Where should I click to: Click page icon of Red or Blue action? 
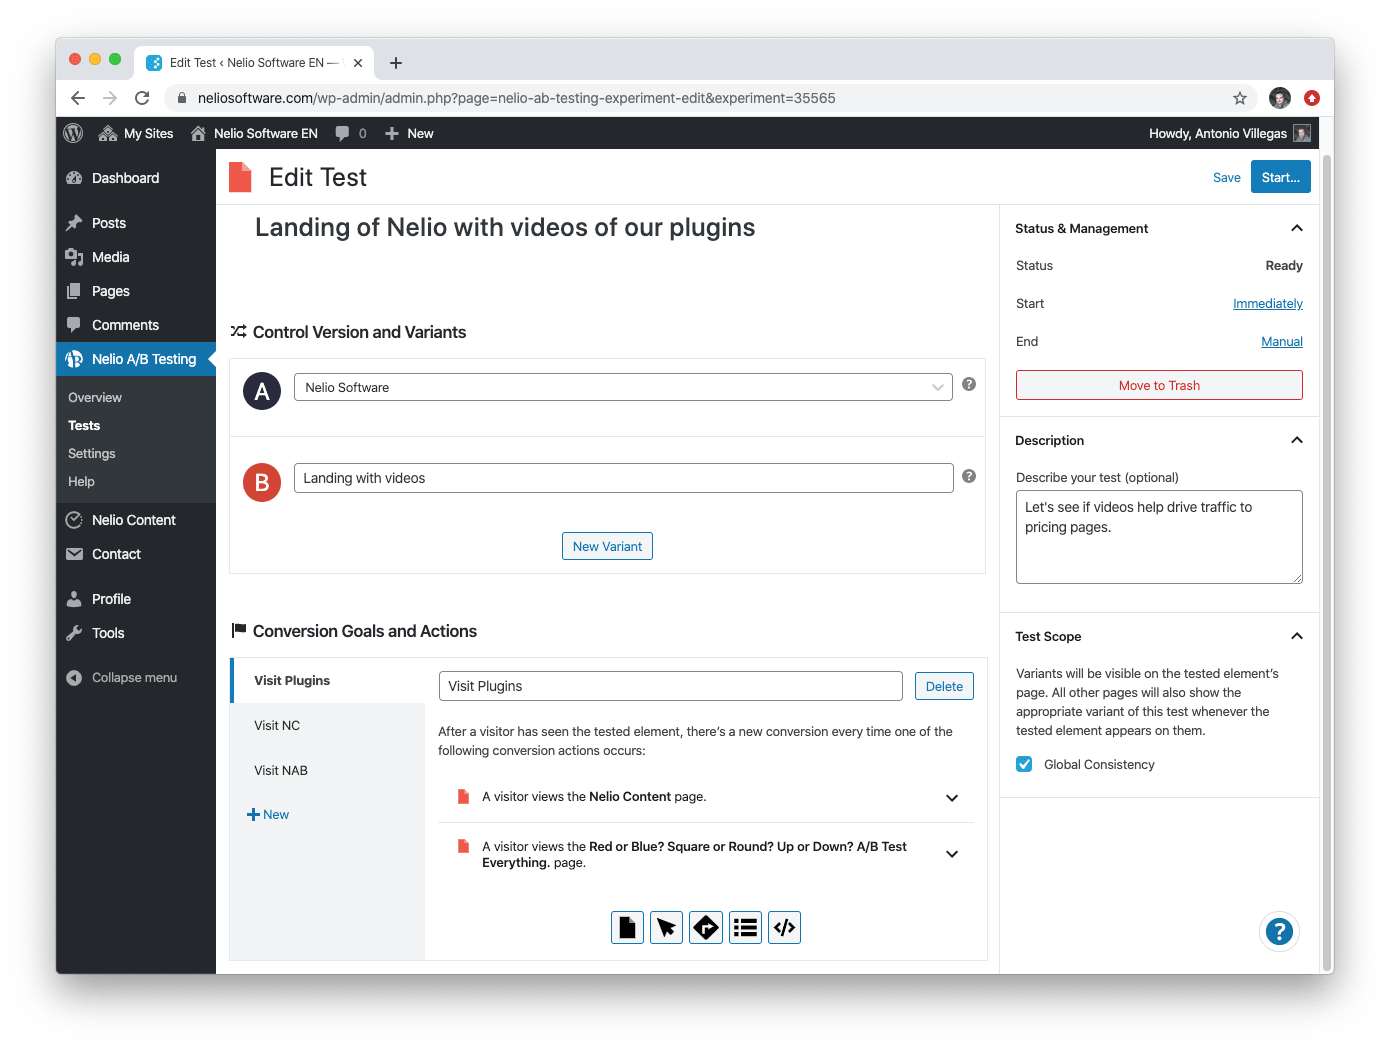point(463,846)
